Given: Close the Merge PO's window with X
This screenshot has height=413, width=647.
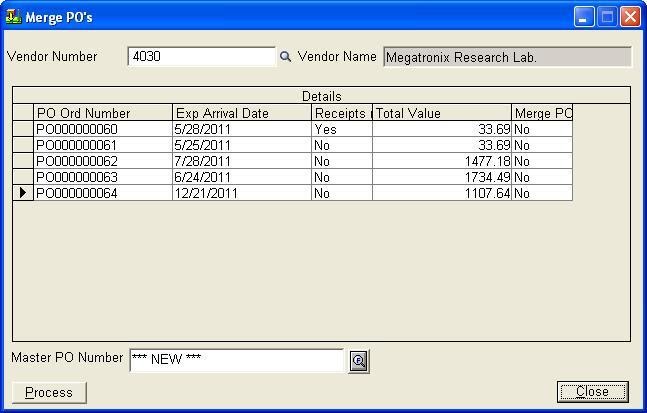Looking at the screenshot, I should [x=630, y=17].
